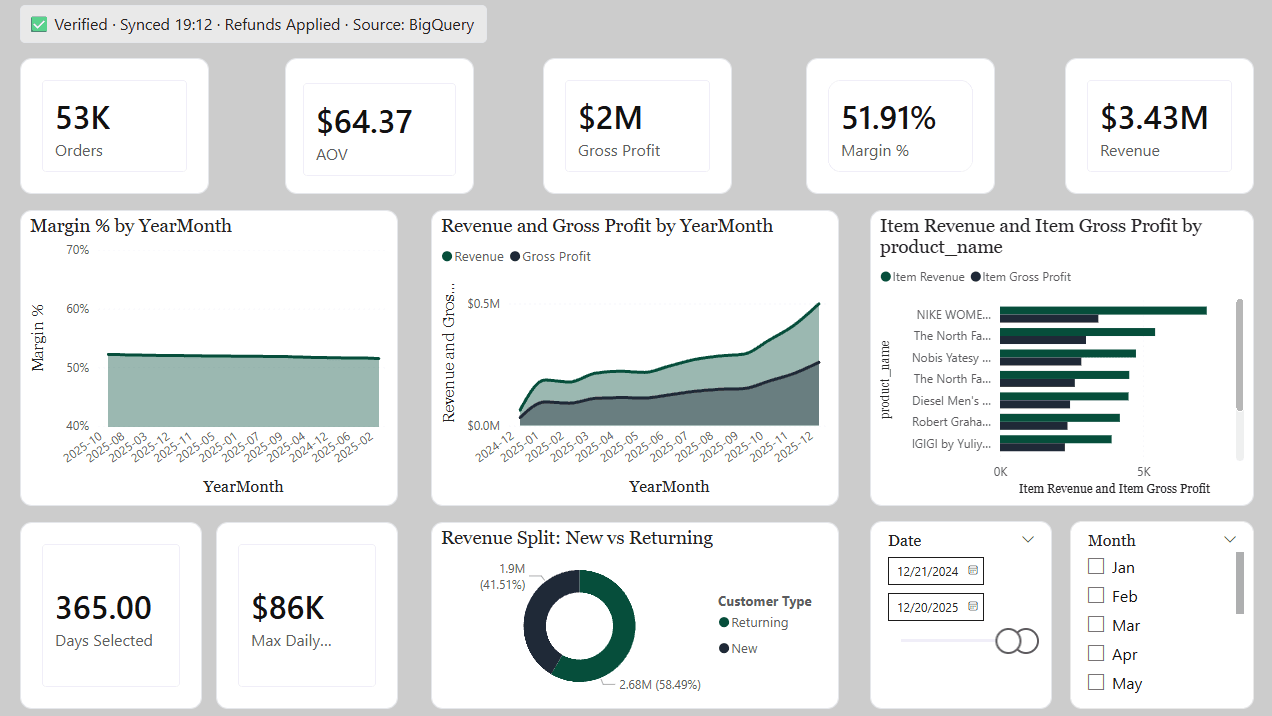Select the Item Revenue legend marker
The height and width of the screenshot is (716, 1272).
click(x=886, y=277)
